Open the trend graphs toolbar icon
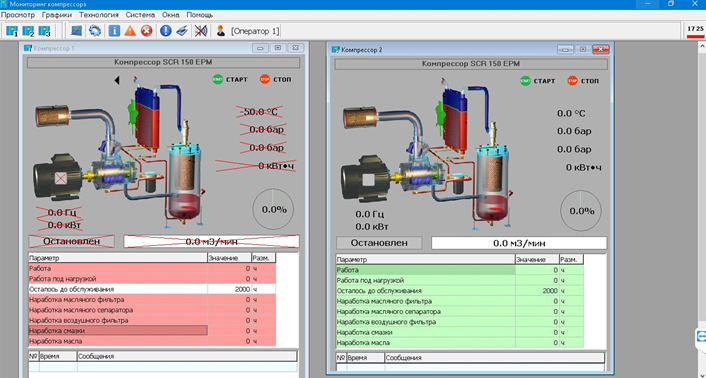Viewport: 706px width, 378px height. click(x=77, y=31)
